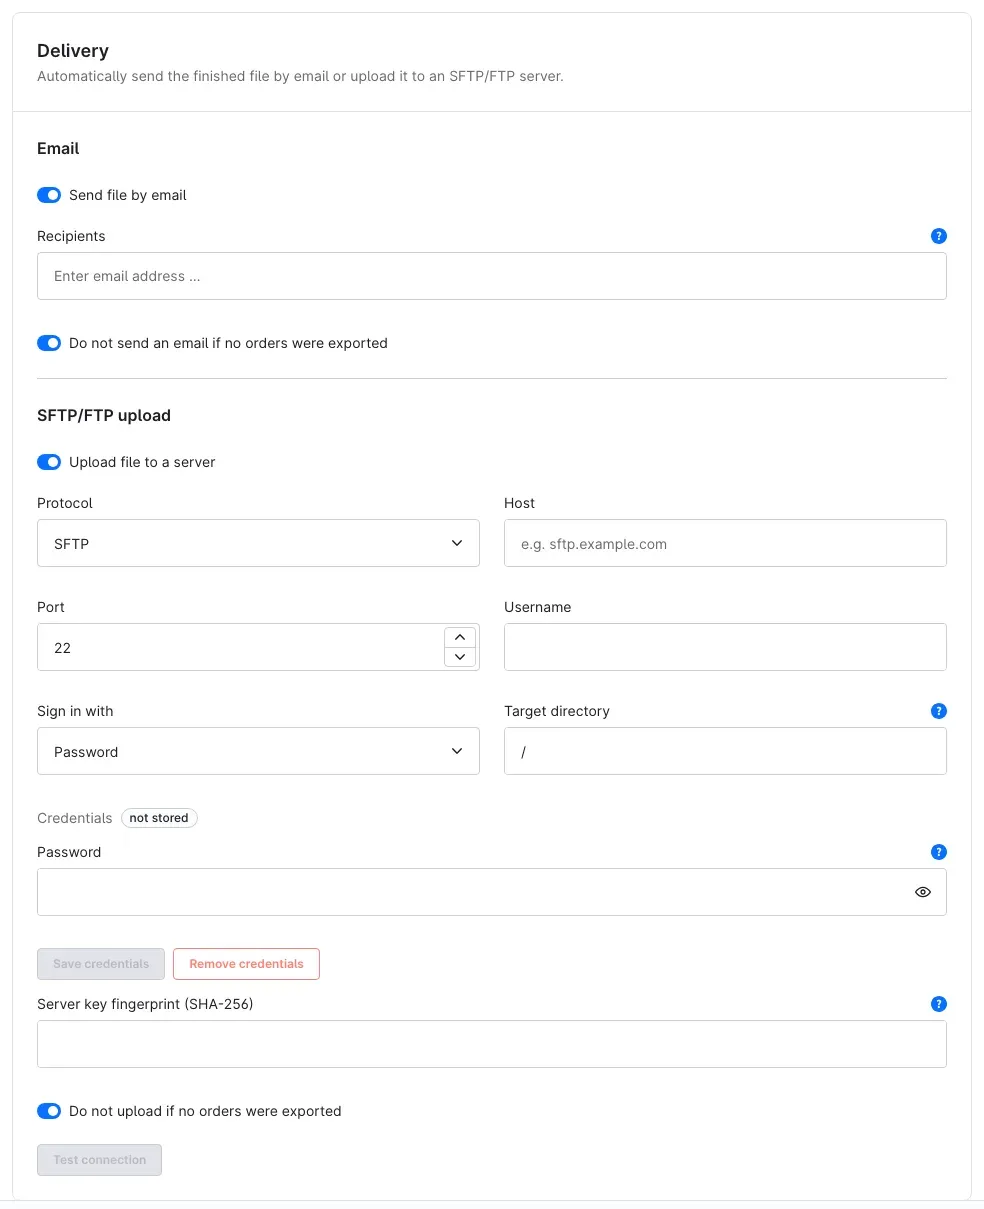Click the Save credentials button
This screenshot has height=1209, width=984.
point(101,964)
